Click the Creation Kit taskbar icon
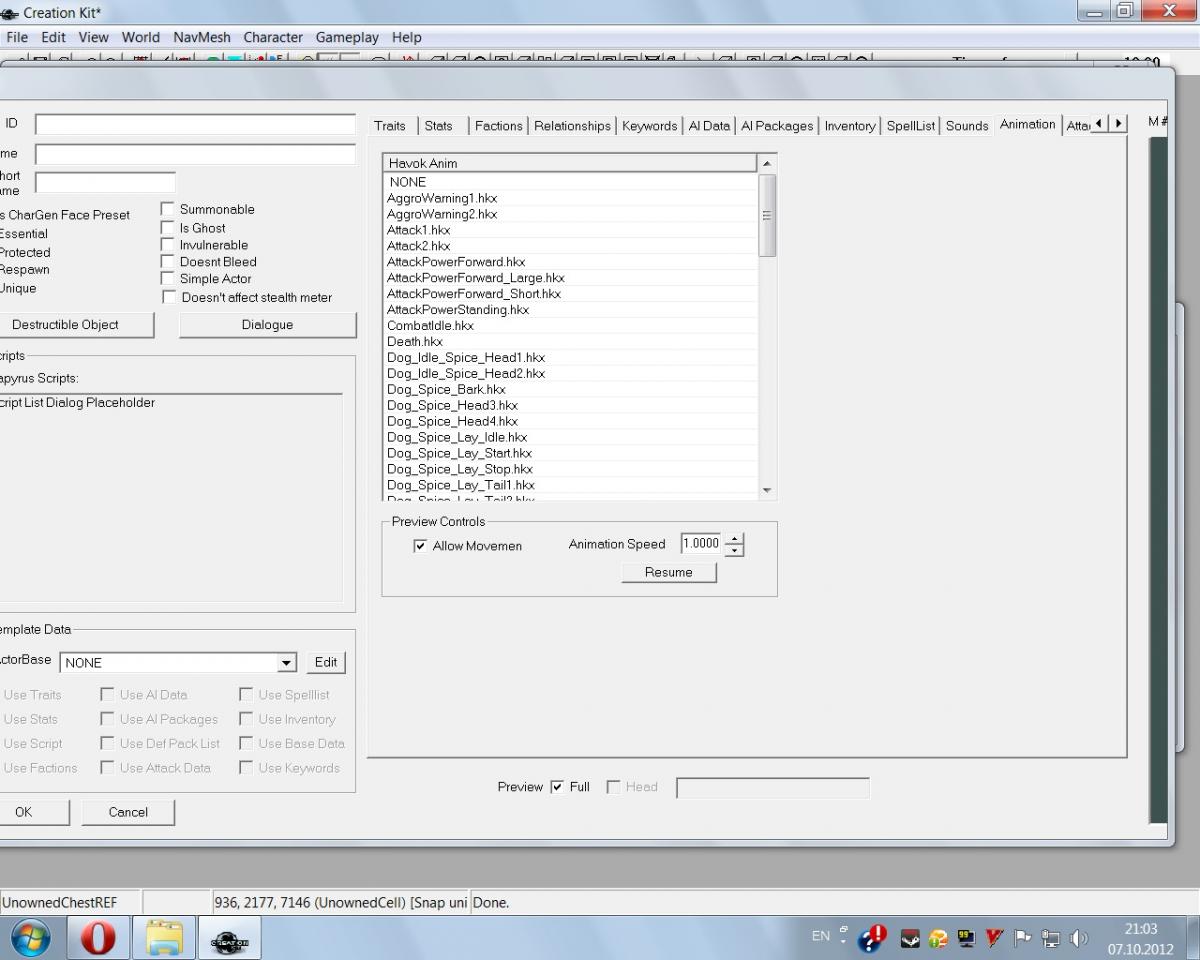 pyautogui.click(x=229, y=938)
